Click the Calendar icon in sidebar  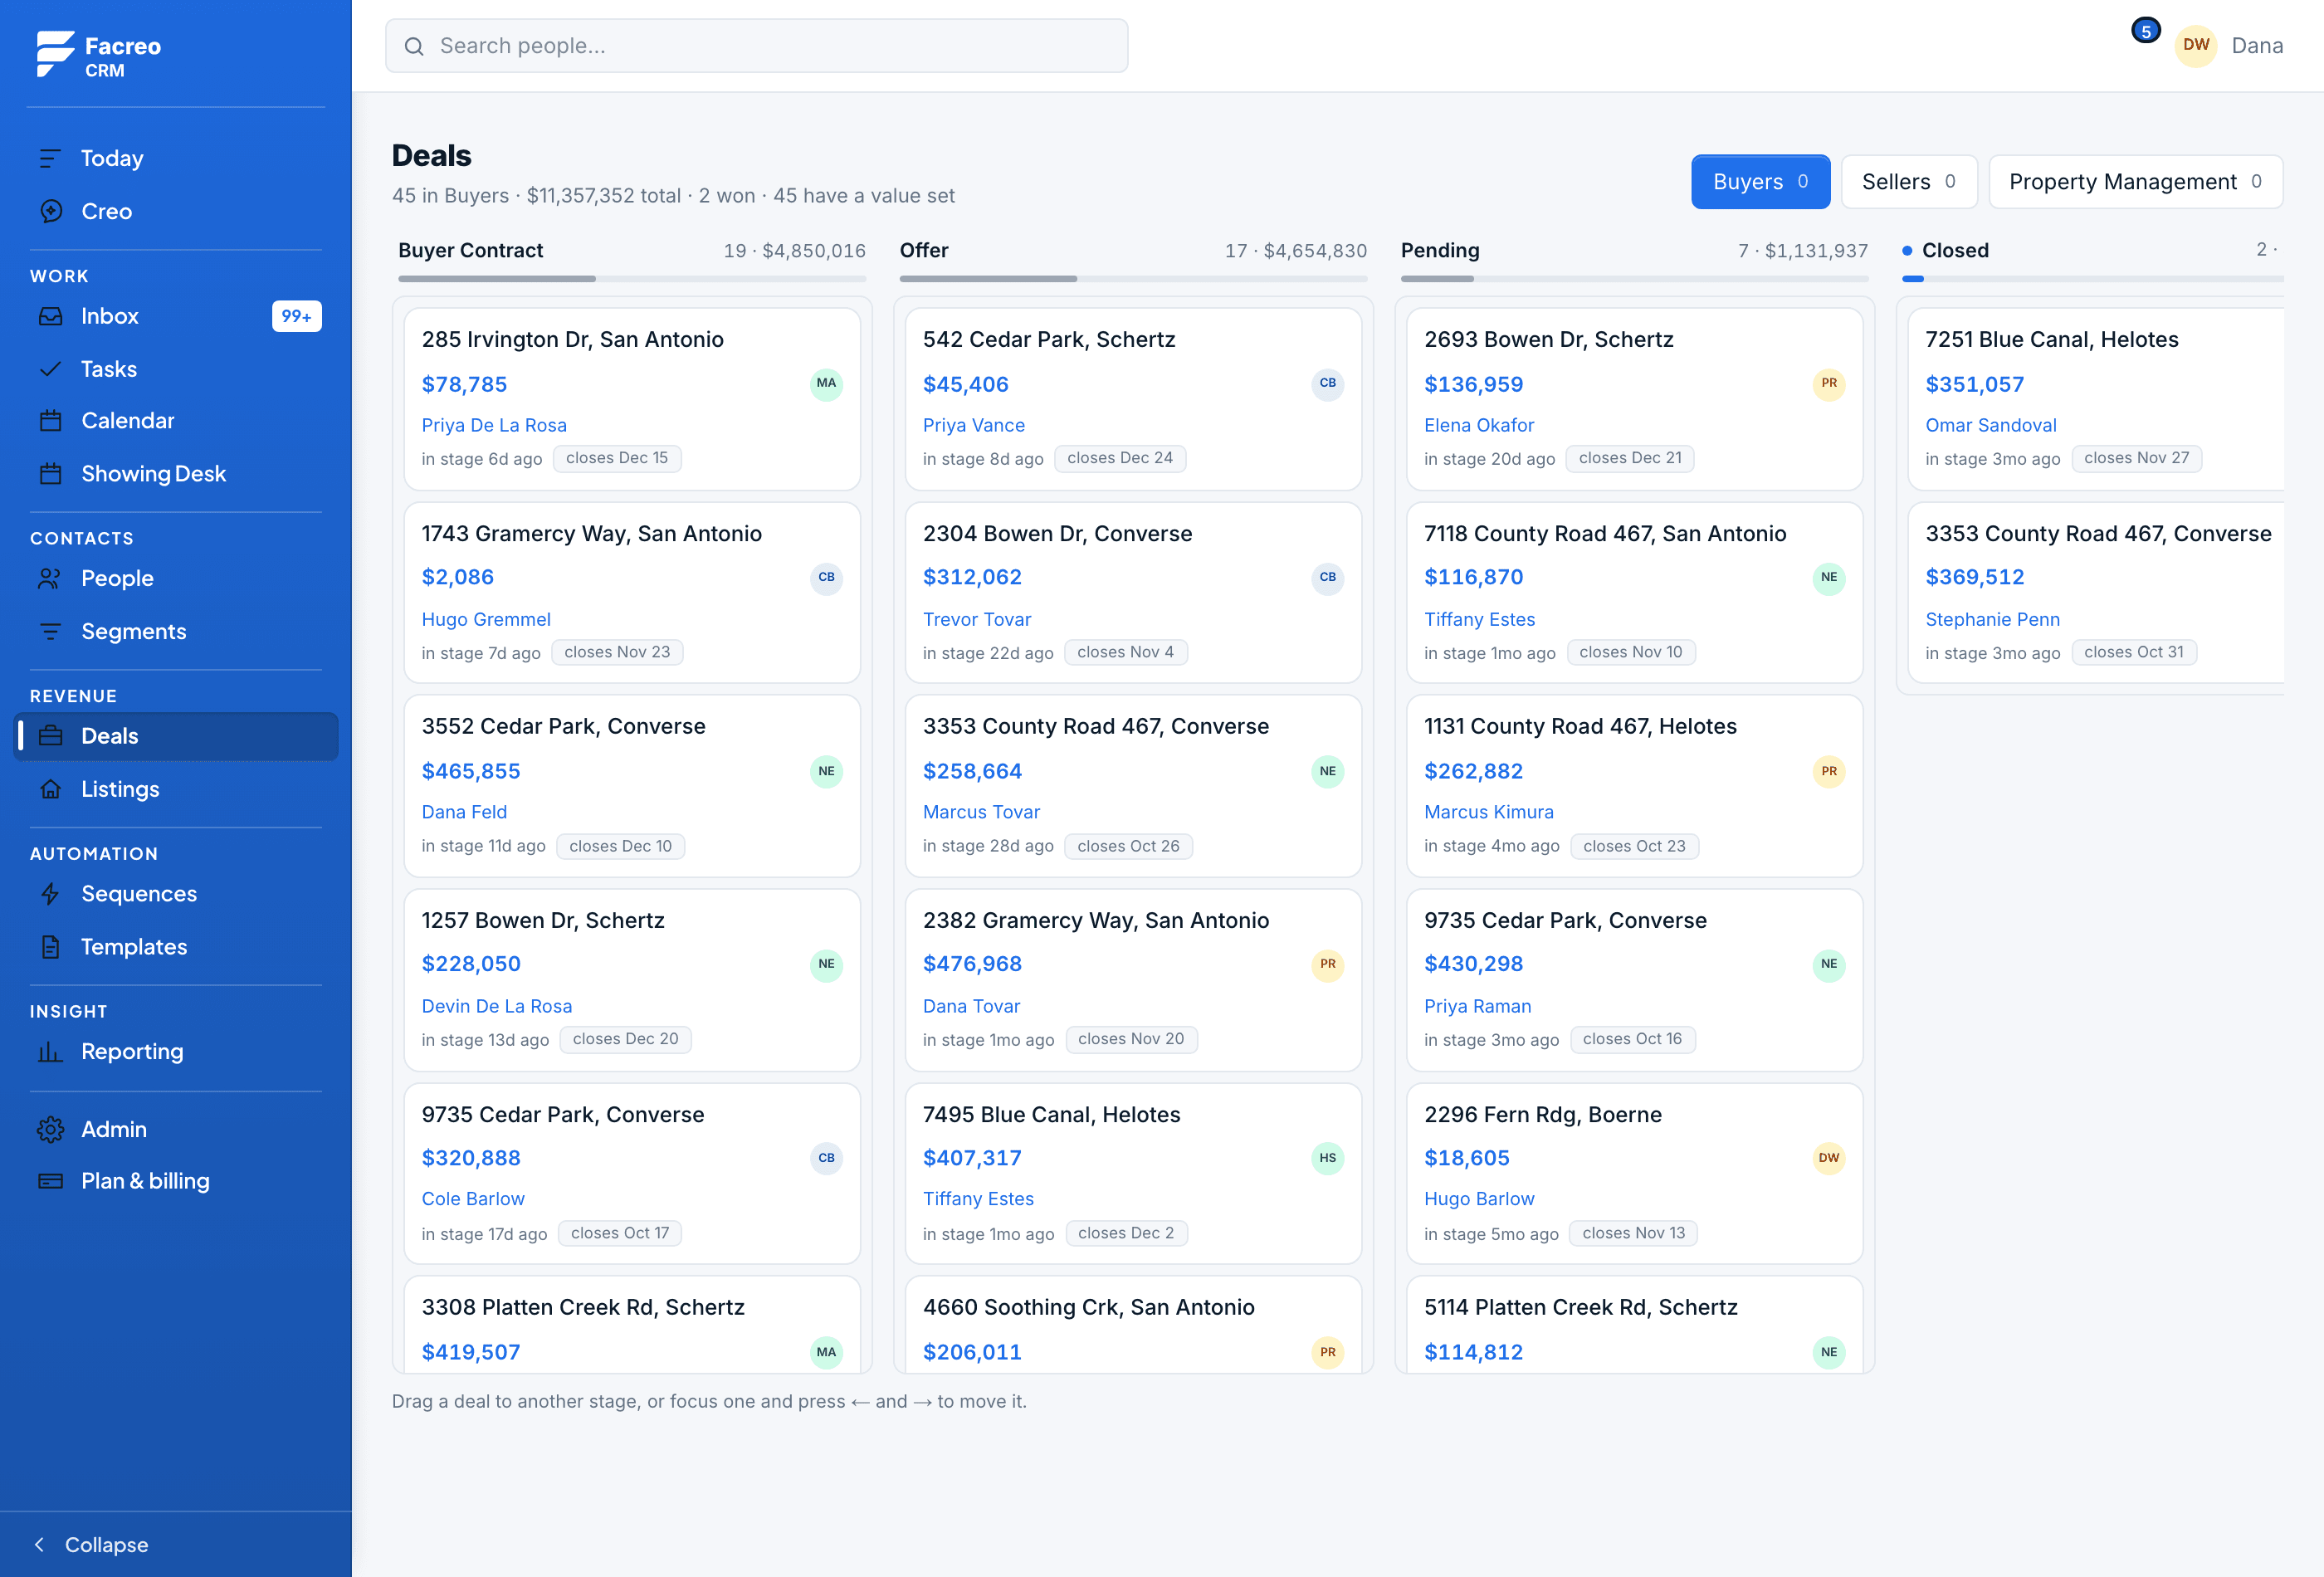pyautogui.click(x=50, y=421)
